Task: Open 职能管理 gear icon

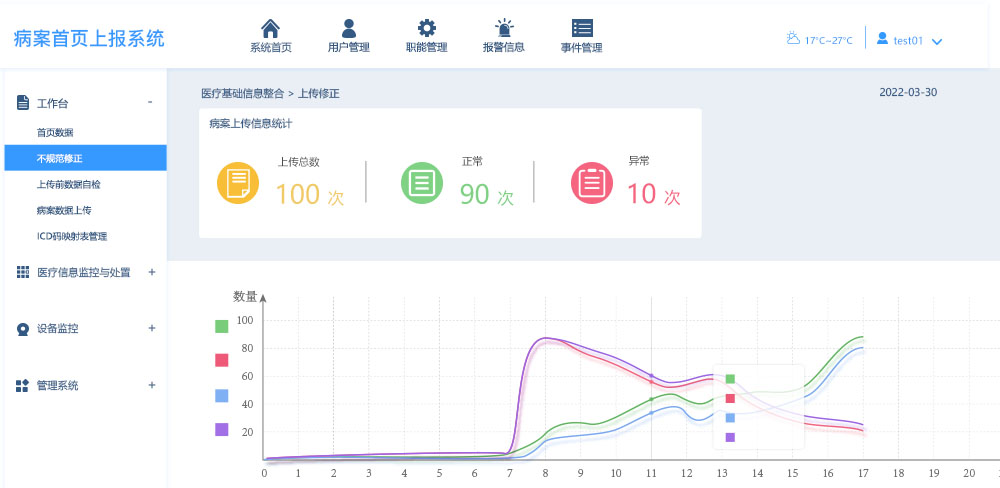Action: tap(426, 28)
